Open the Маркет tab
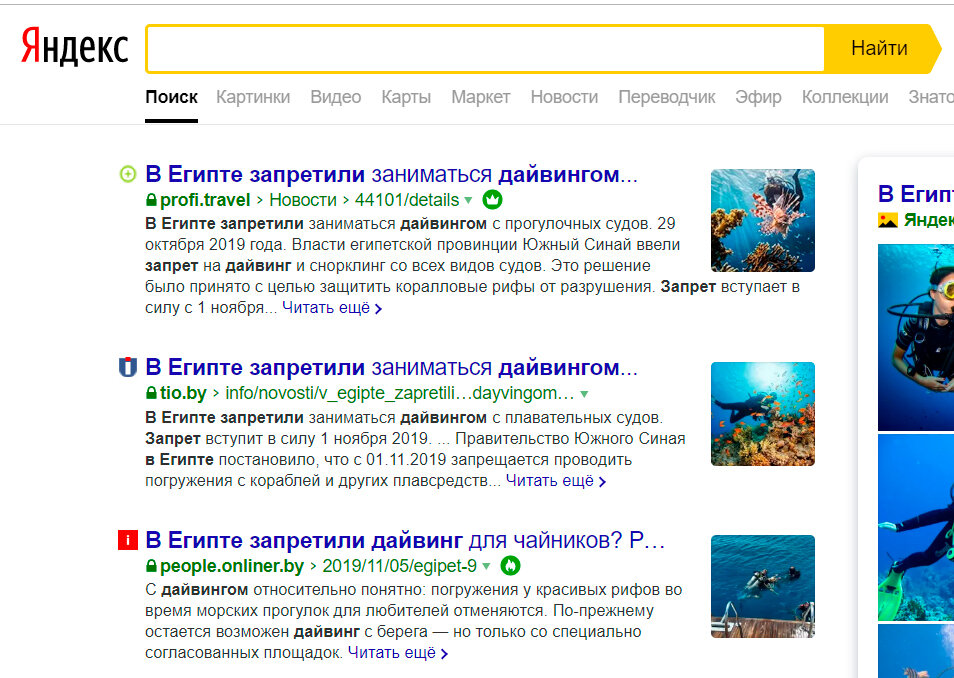The image size is (954, 678). click(x=481, y=97)
